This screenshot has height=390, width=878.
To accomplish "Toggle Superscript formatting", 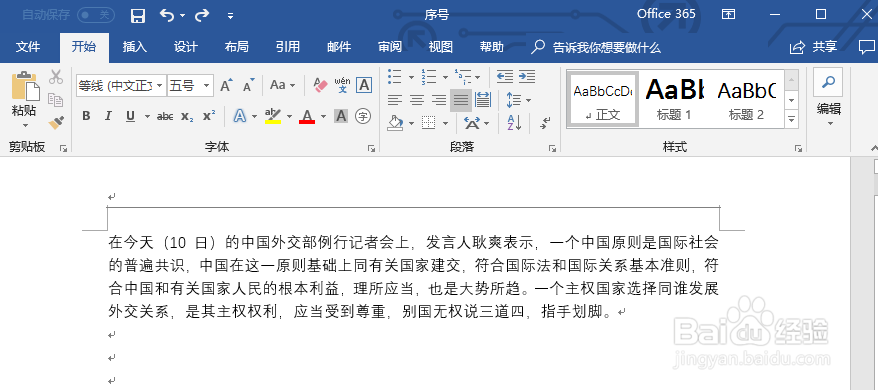I will click(x=209, y=116).
